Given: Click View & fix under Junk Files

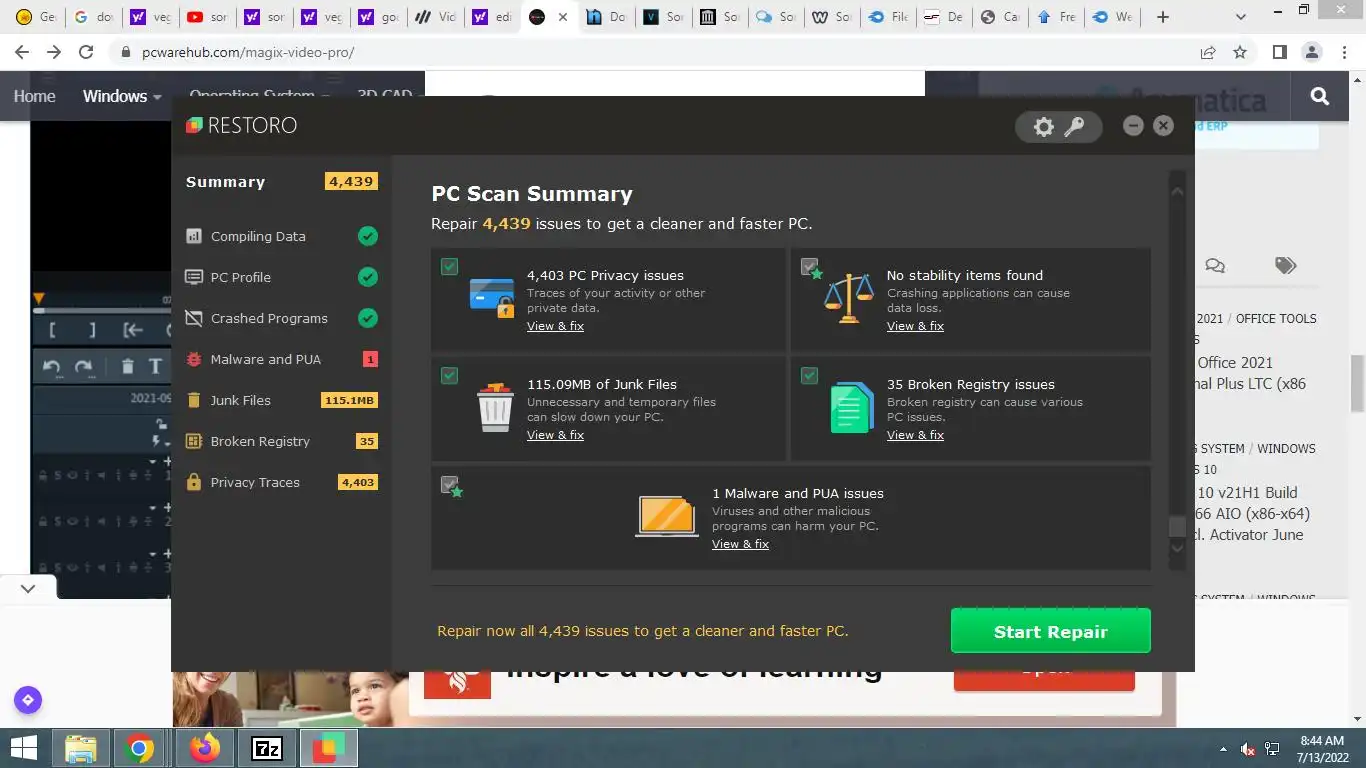Looking at the screenshot, I should 555,435.
